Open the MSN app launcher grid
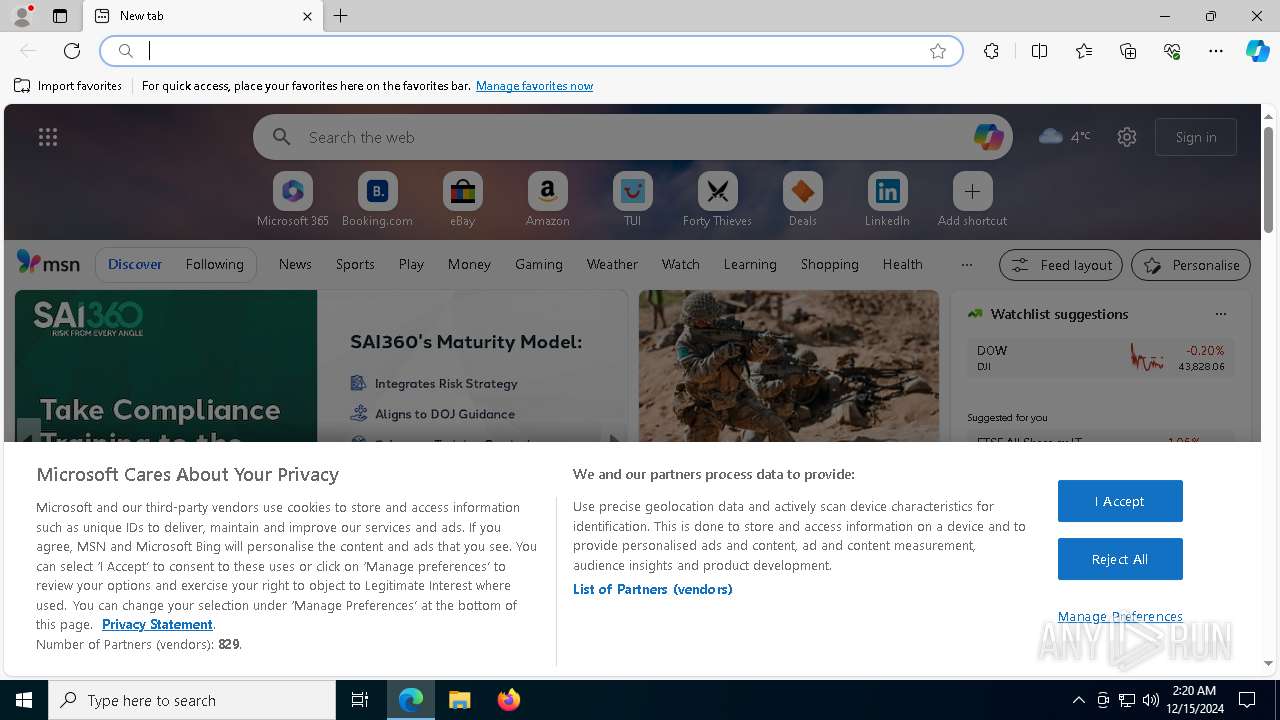This screenshot has width=1280, height=720. click(48, 137)
